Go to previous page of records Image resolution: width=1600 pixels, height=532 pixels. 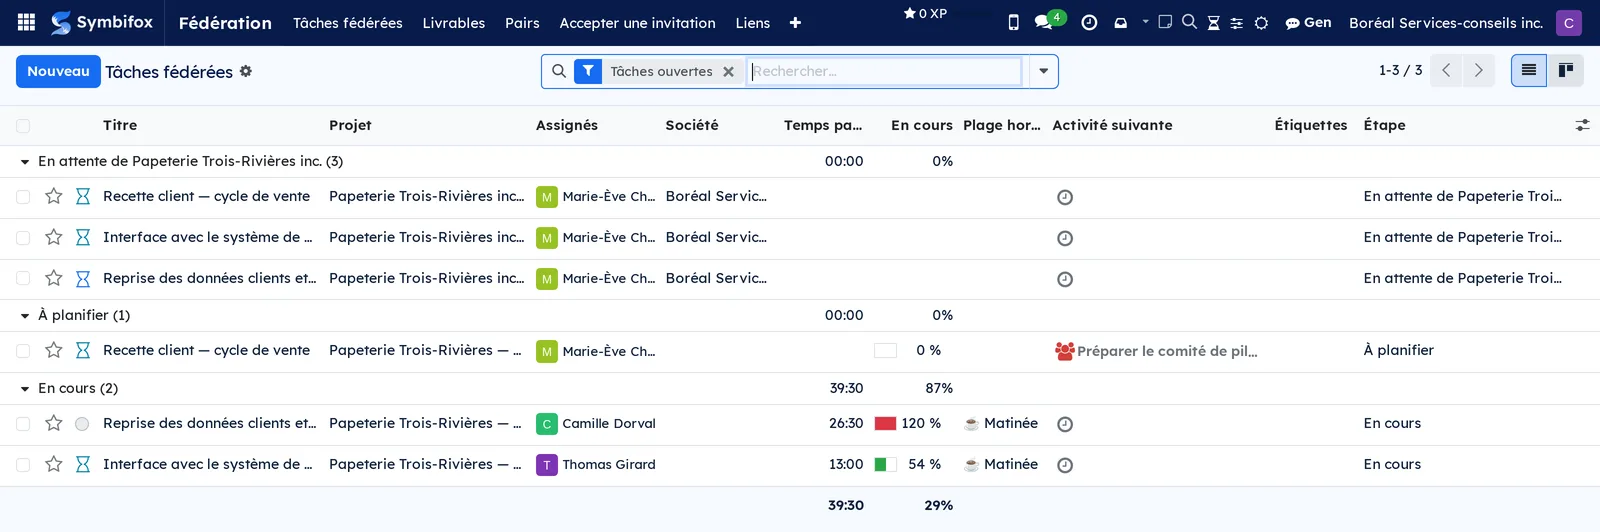coord(1446,70)
